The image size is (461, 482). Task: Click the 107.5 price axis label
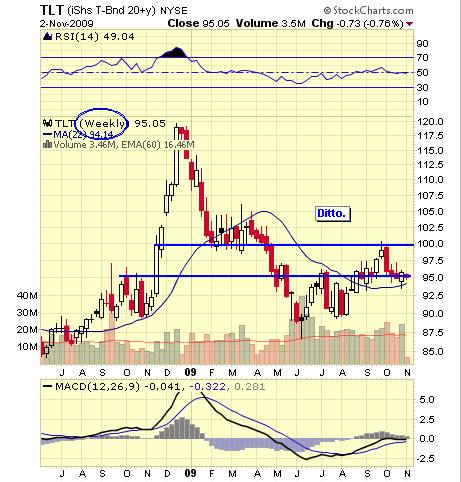430,195
